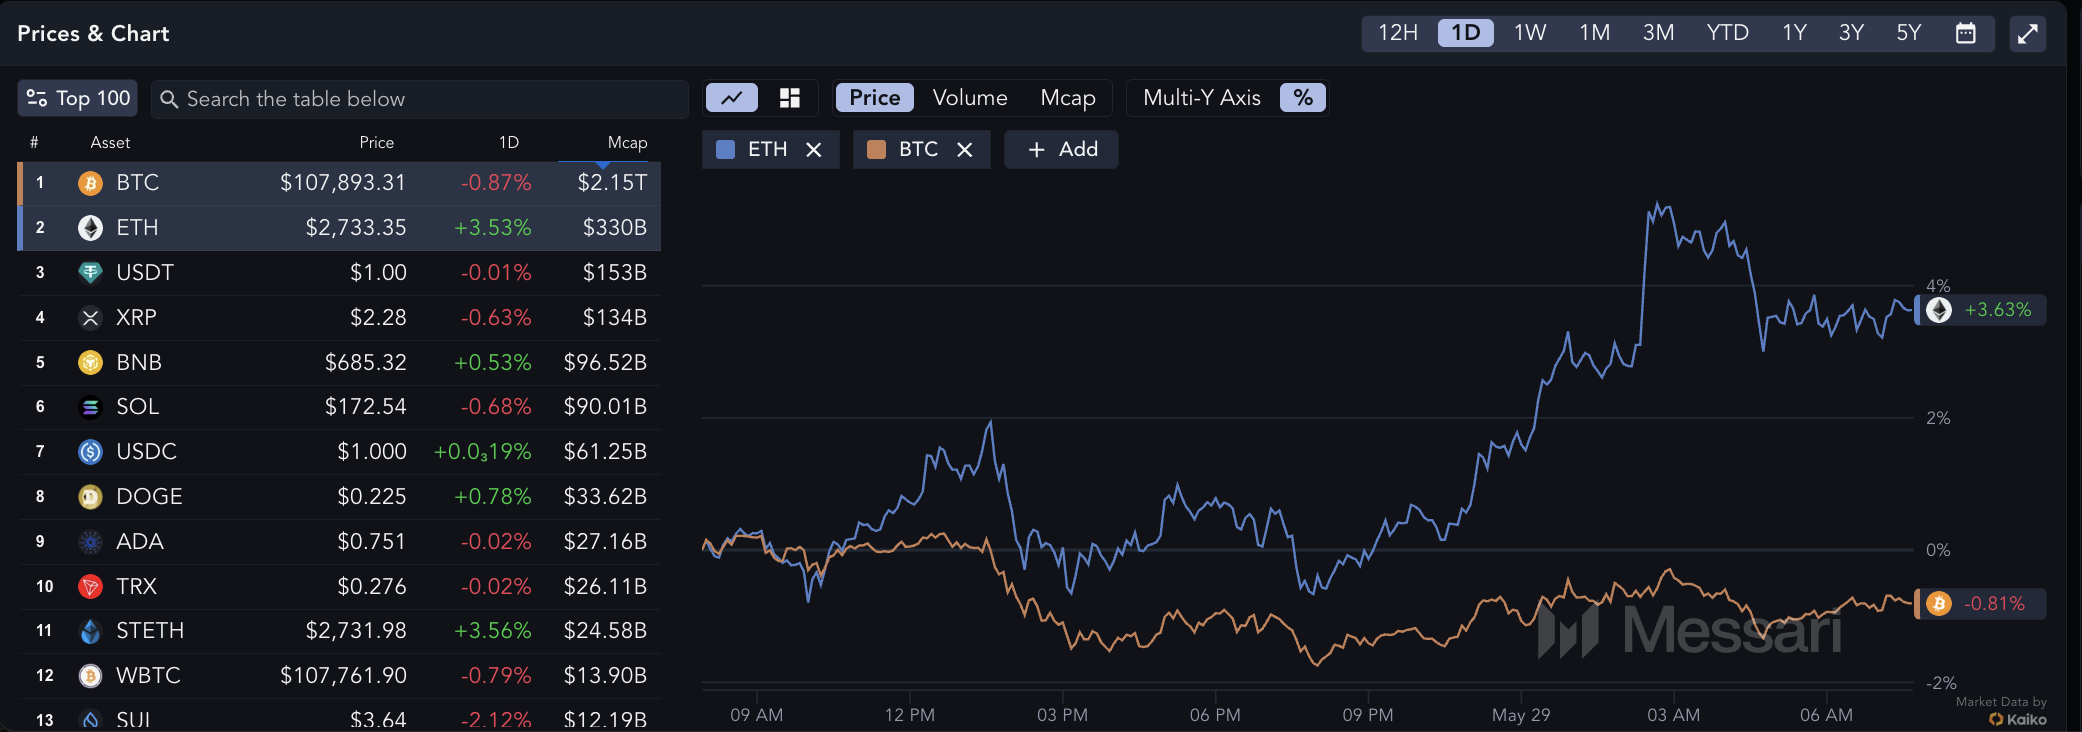Image resolution: width=2082 pixels, height=732 pixels.
Task: Select the YTD time range
Action: point(1728,33)
